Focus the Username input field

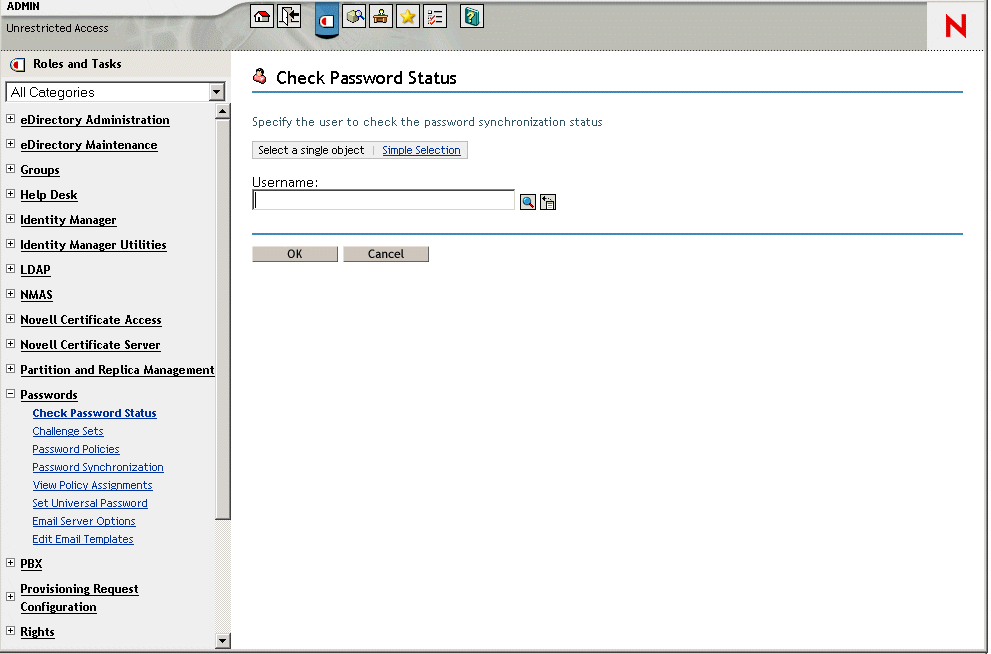(383, 200)
